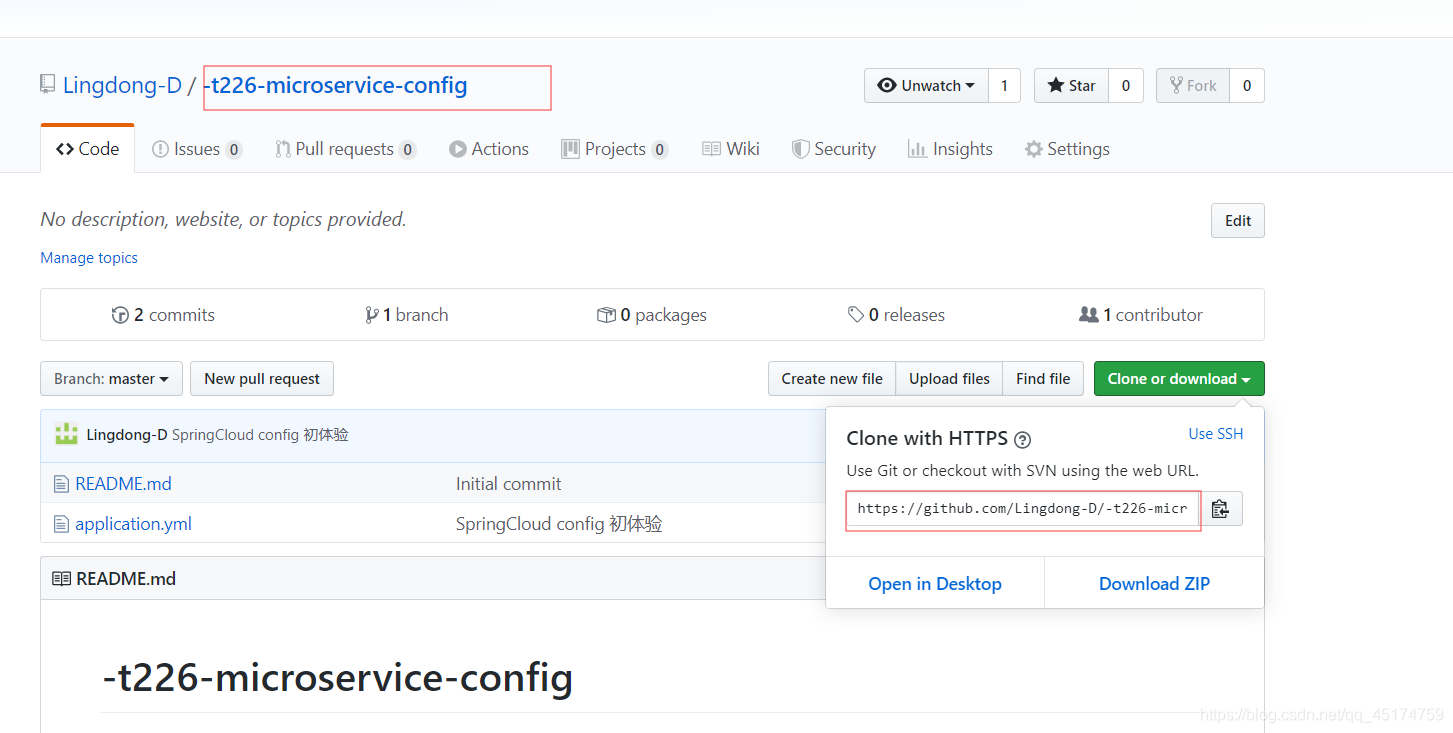View the Insights tab

click(950, 149)
